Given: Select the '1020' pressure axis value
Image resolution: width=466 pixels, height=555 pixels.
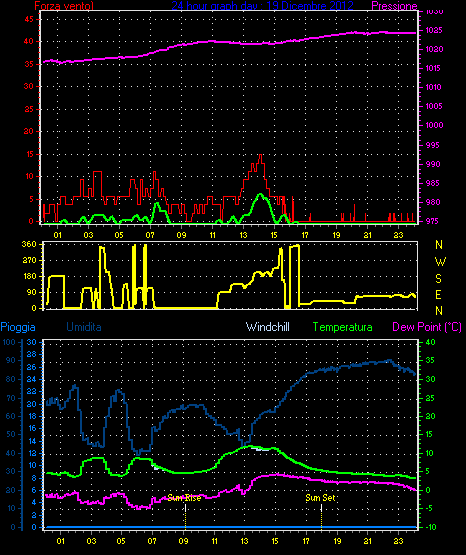Looking at the screenshot, I should pyautogui.click(x=434, y=50).
